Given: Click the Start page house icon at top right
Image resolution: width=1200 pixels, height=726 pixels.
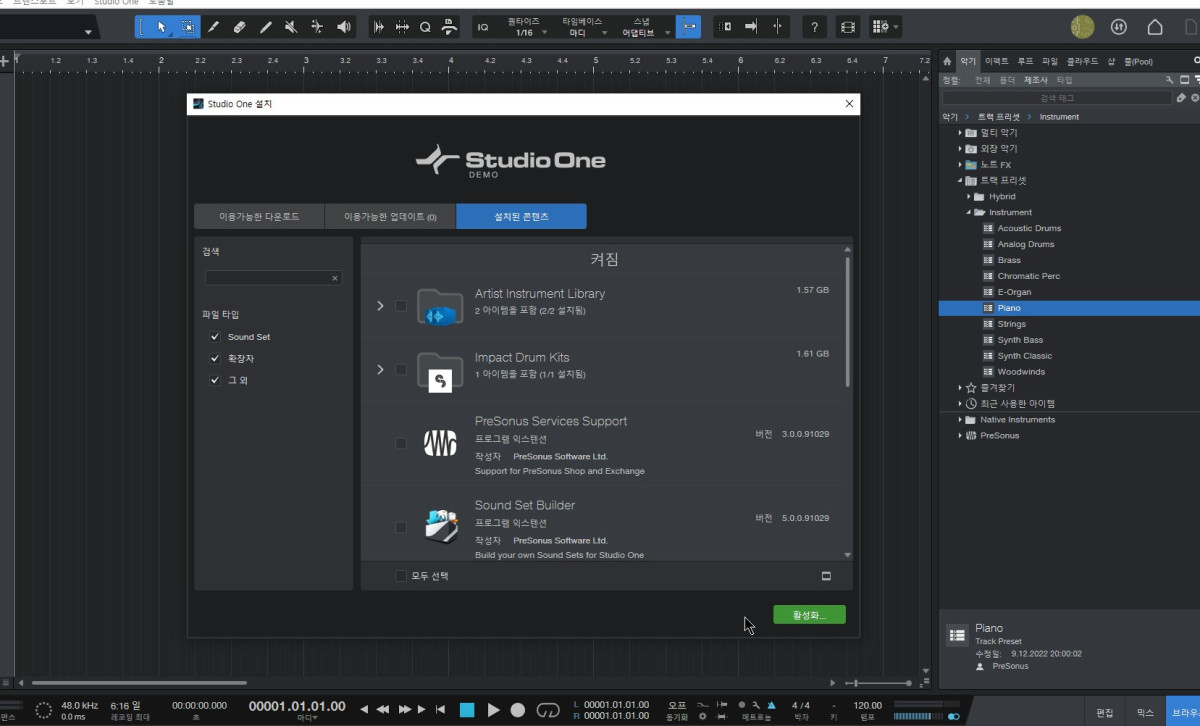Looking at the screenshot, I should tap(1155, 27).
